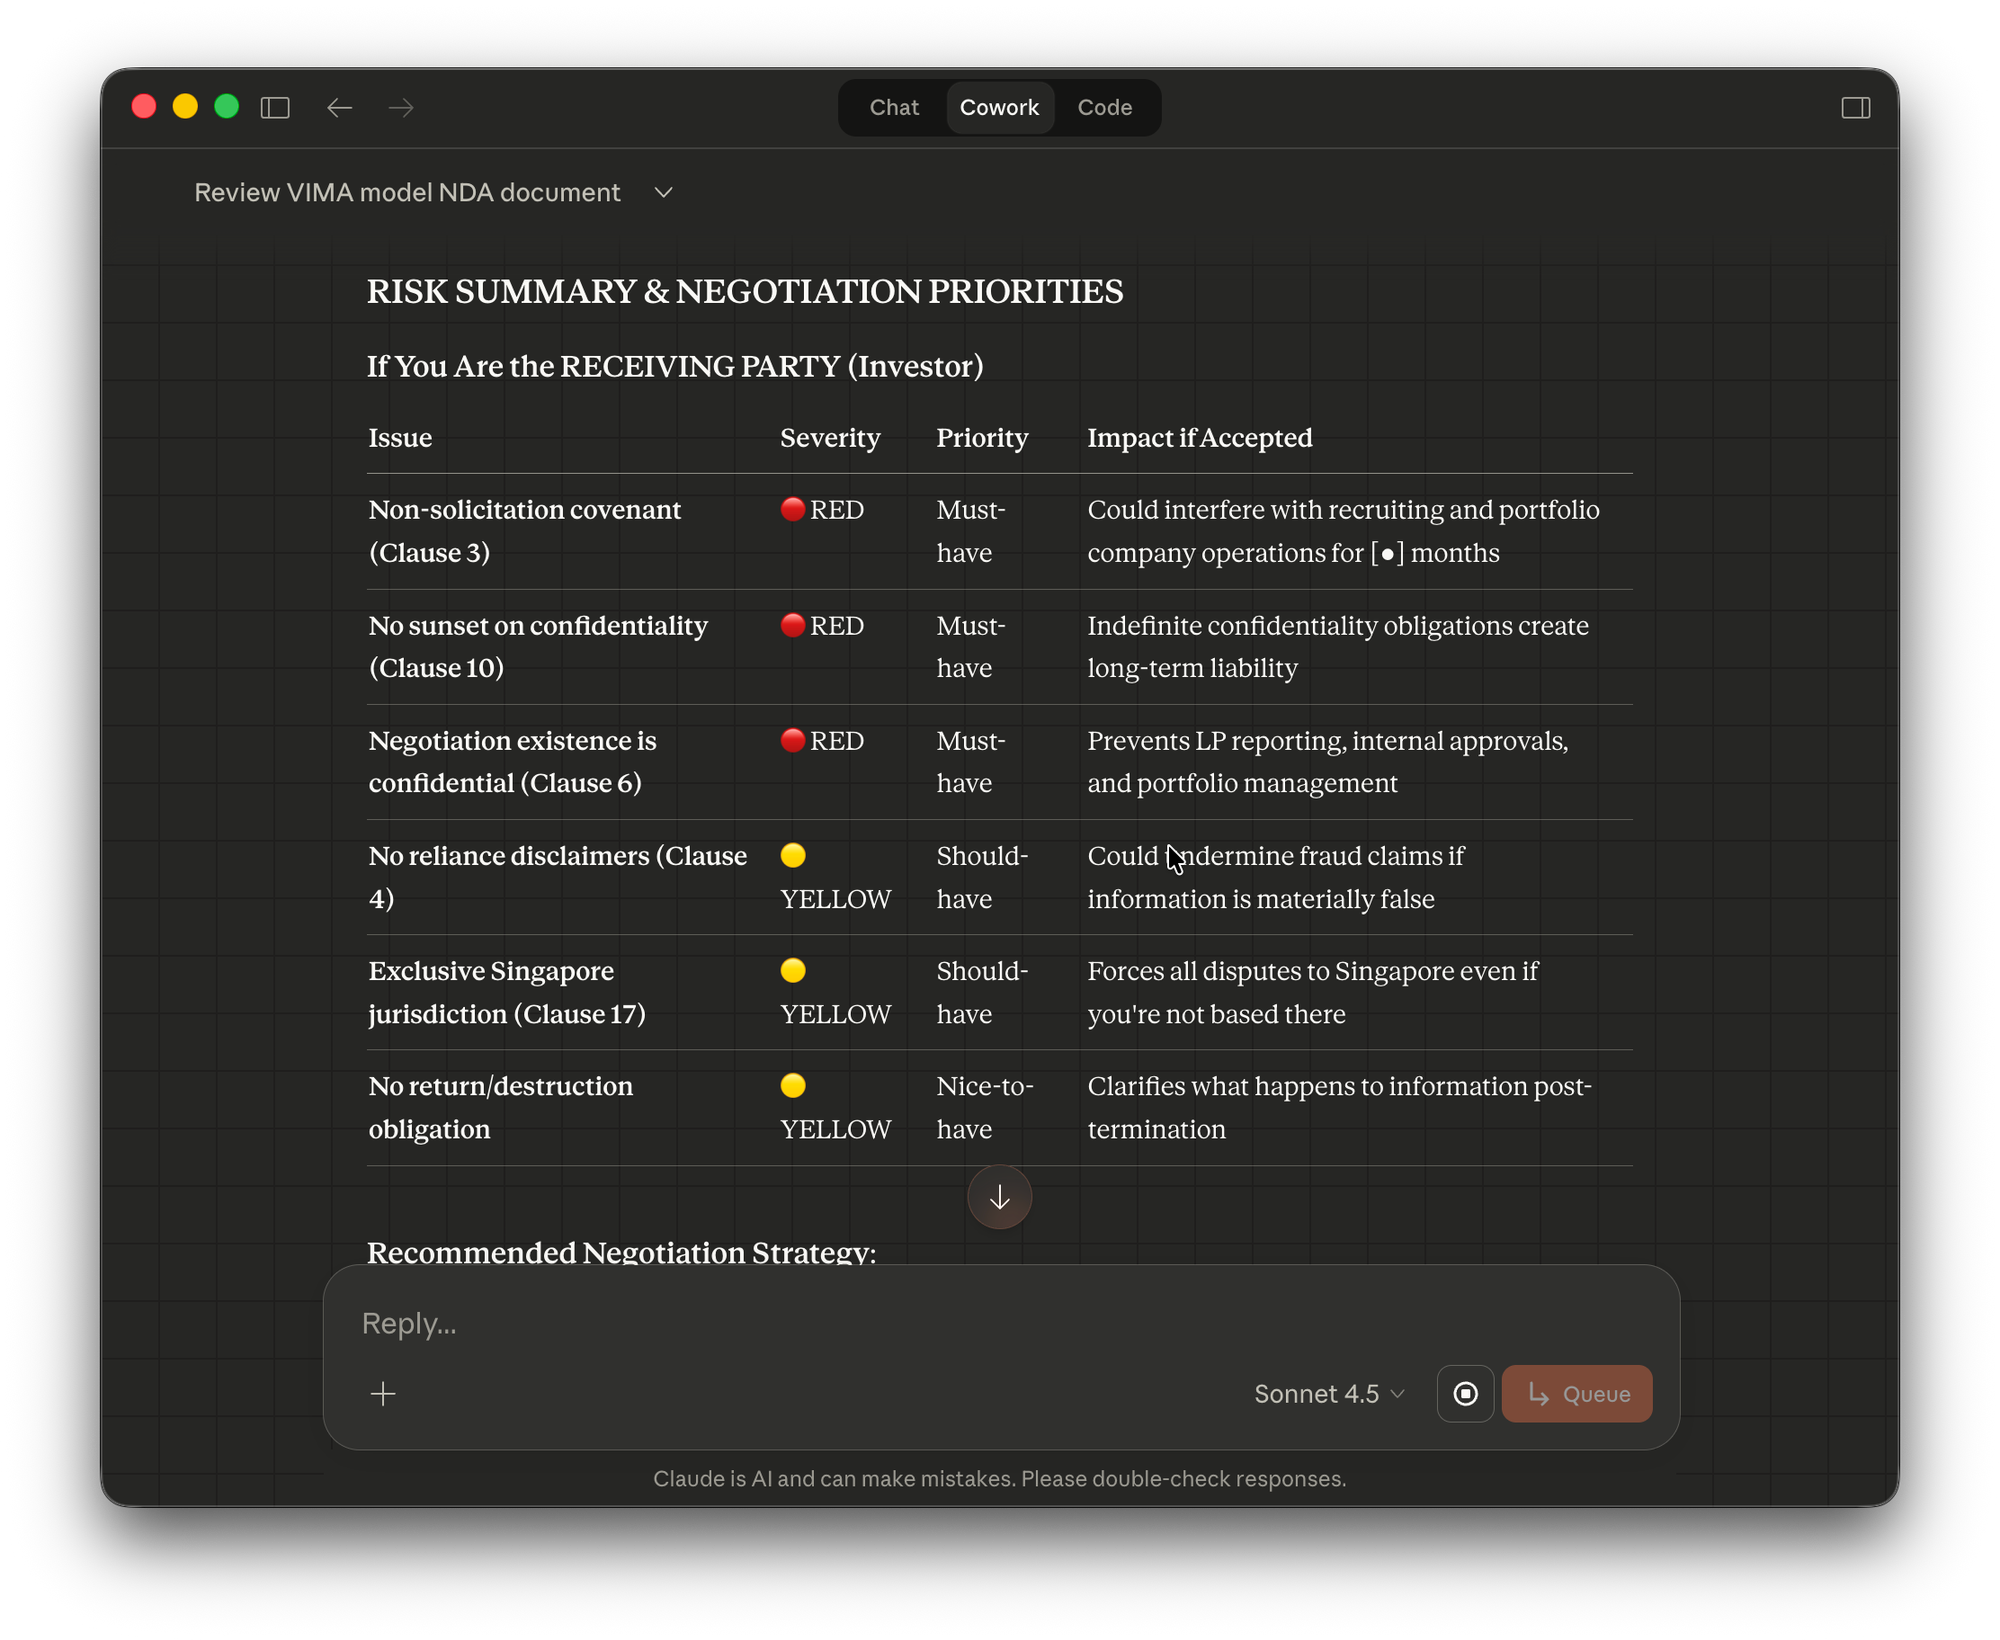Toggle the right side panel
The width and height of the screenshot is (2000, 1640).
(x=1857, y=107)
